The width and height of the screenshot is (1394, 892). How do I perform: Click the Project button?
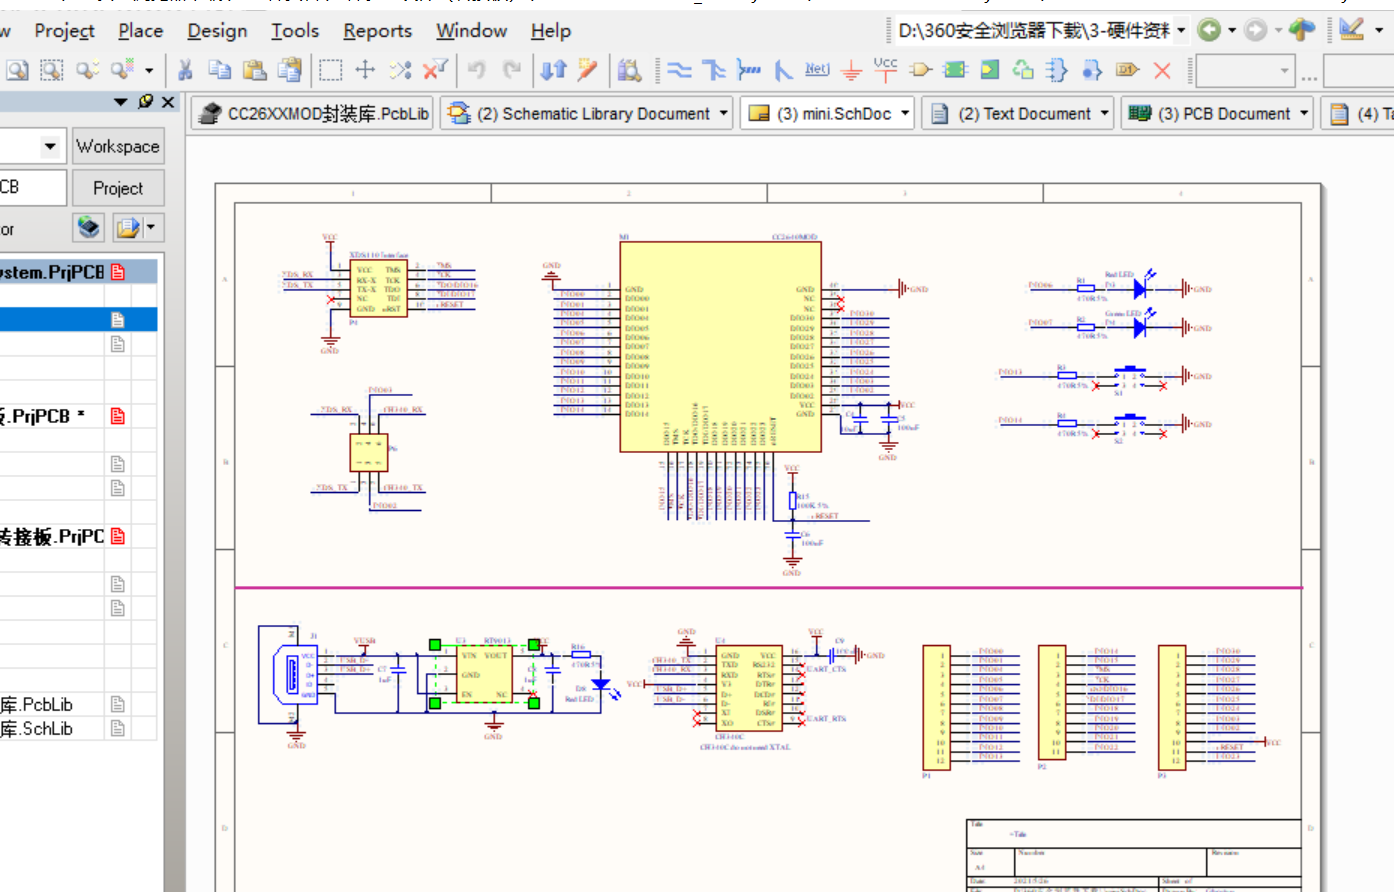tap(118, 188)
